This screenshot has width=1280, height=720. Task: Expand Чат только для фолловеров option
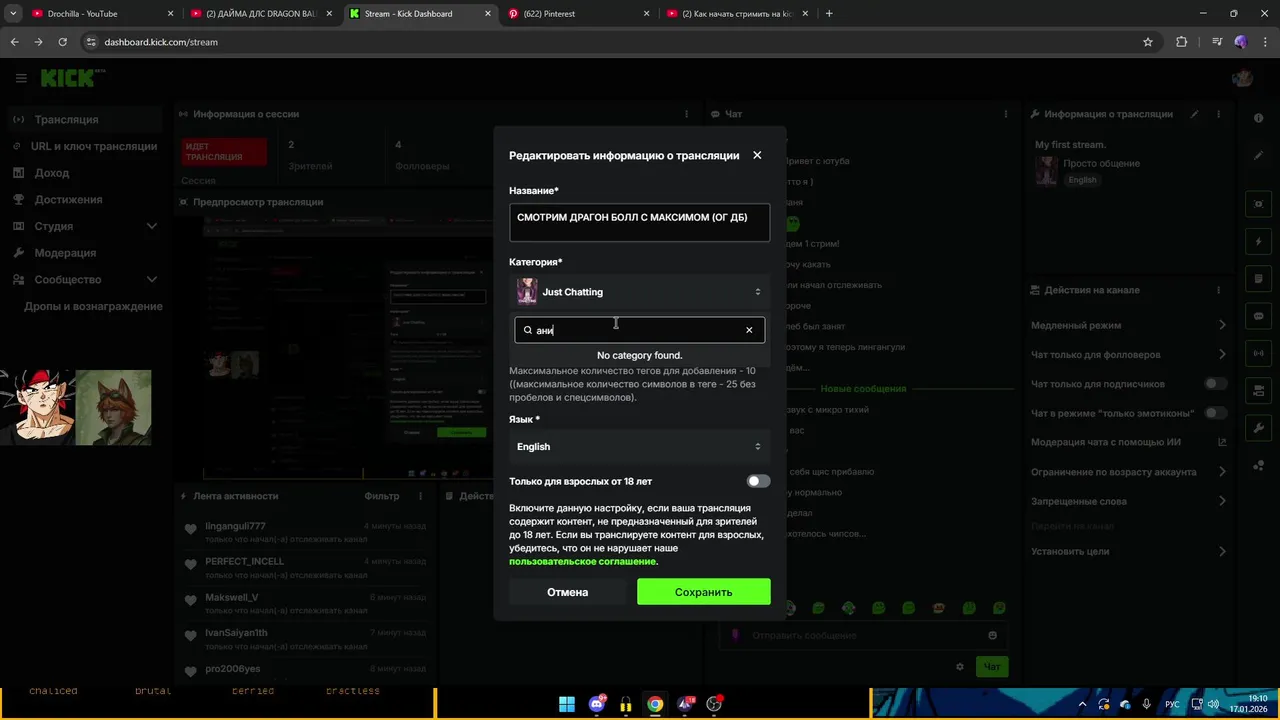point(1129,354)
